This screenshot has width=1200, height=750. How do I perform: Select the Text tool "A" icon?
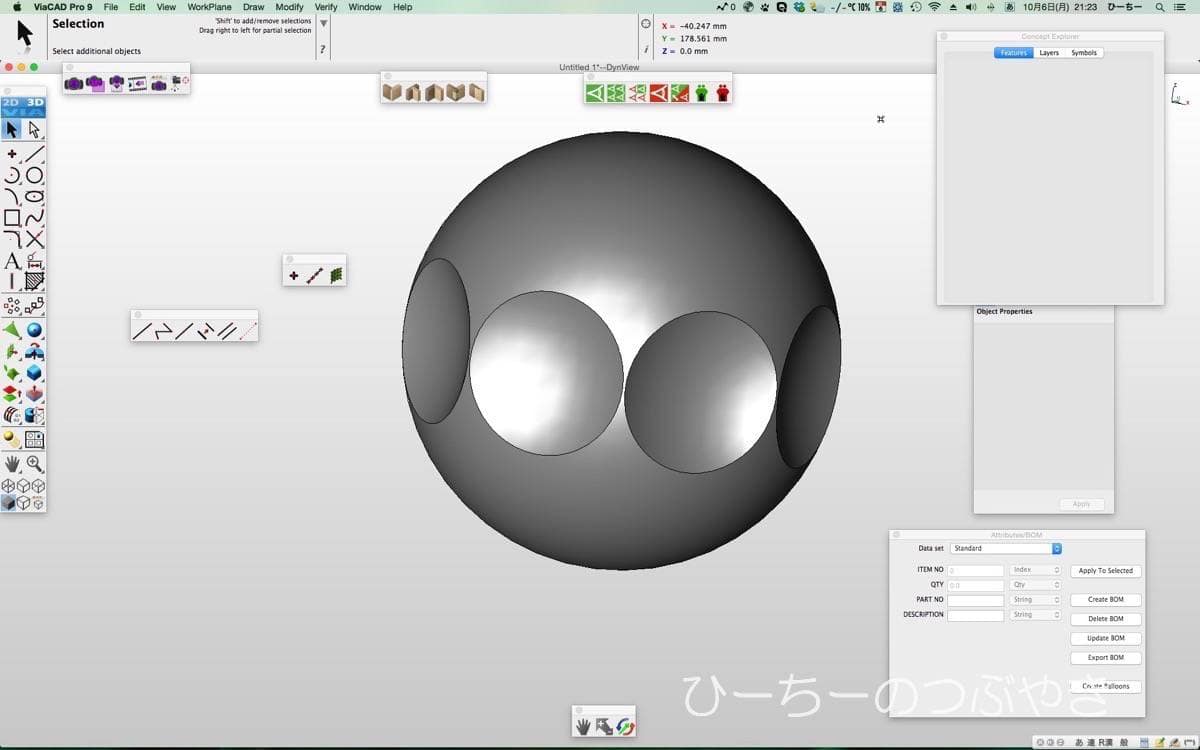[12, 261]
